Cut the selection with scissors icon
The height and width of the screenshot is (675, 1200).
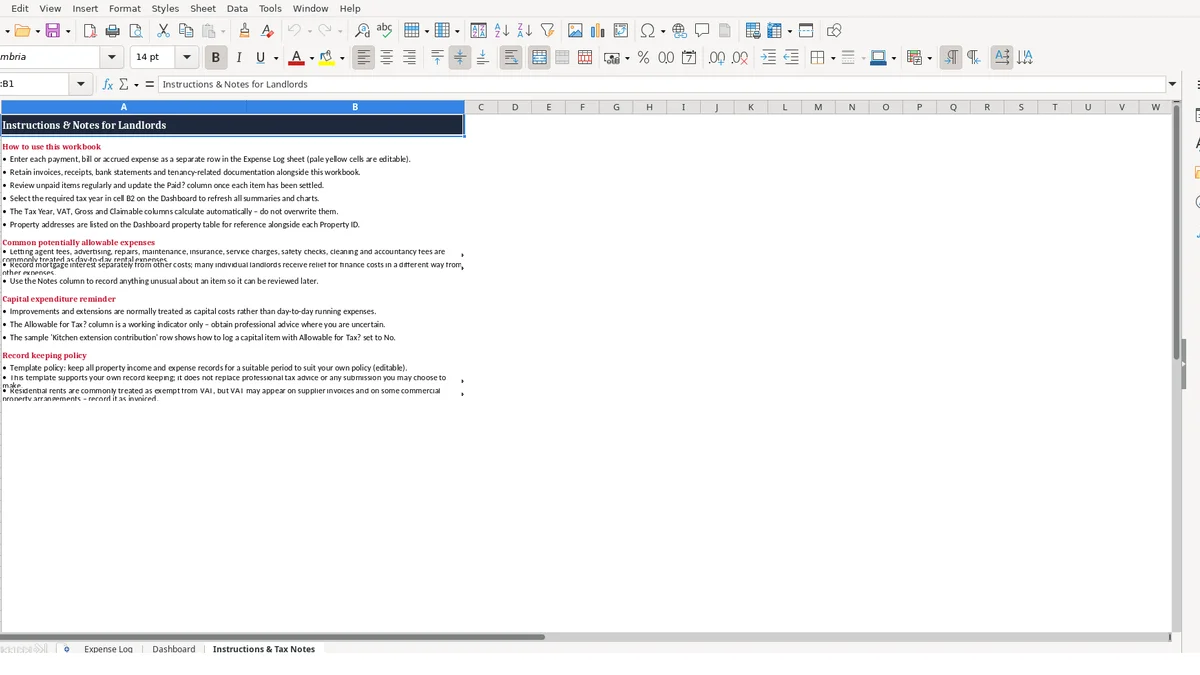pyautogui.click(x=163, y=31)
